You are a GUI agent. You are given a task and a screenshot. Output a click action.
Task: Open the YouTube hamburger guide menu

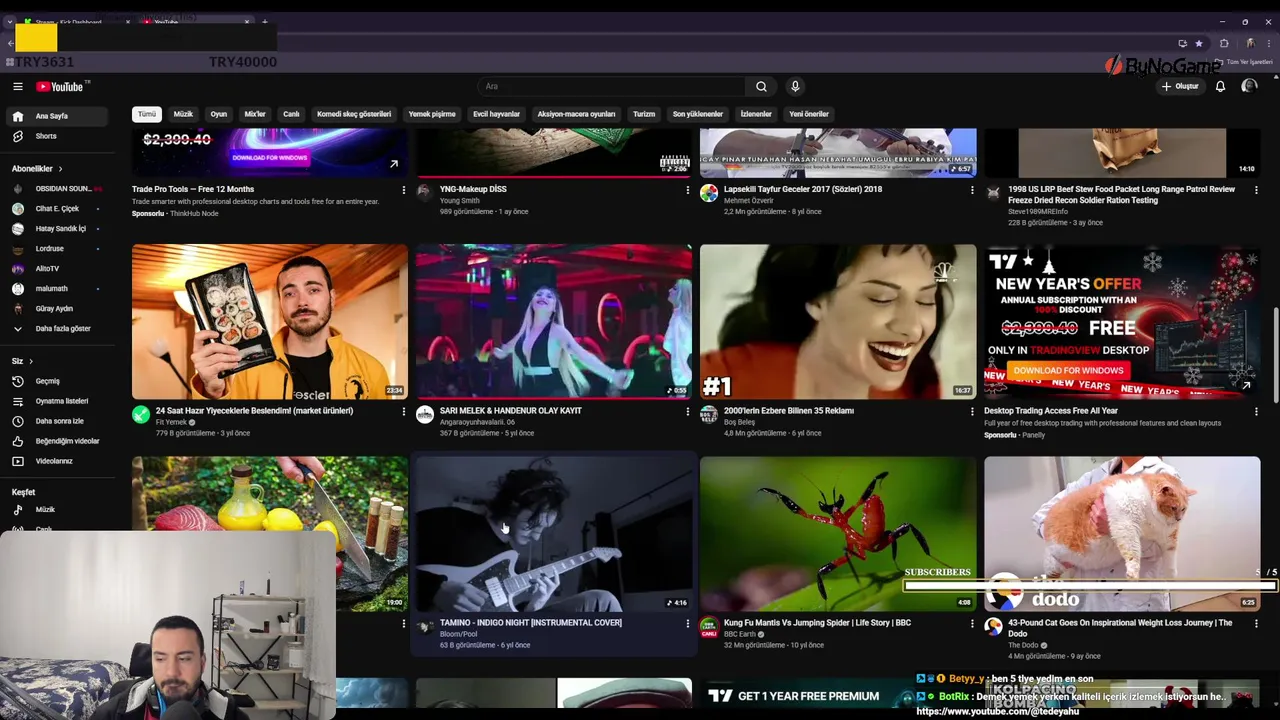17,87
